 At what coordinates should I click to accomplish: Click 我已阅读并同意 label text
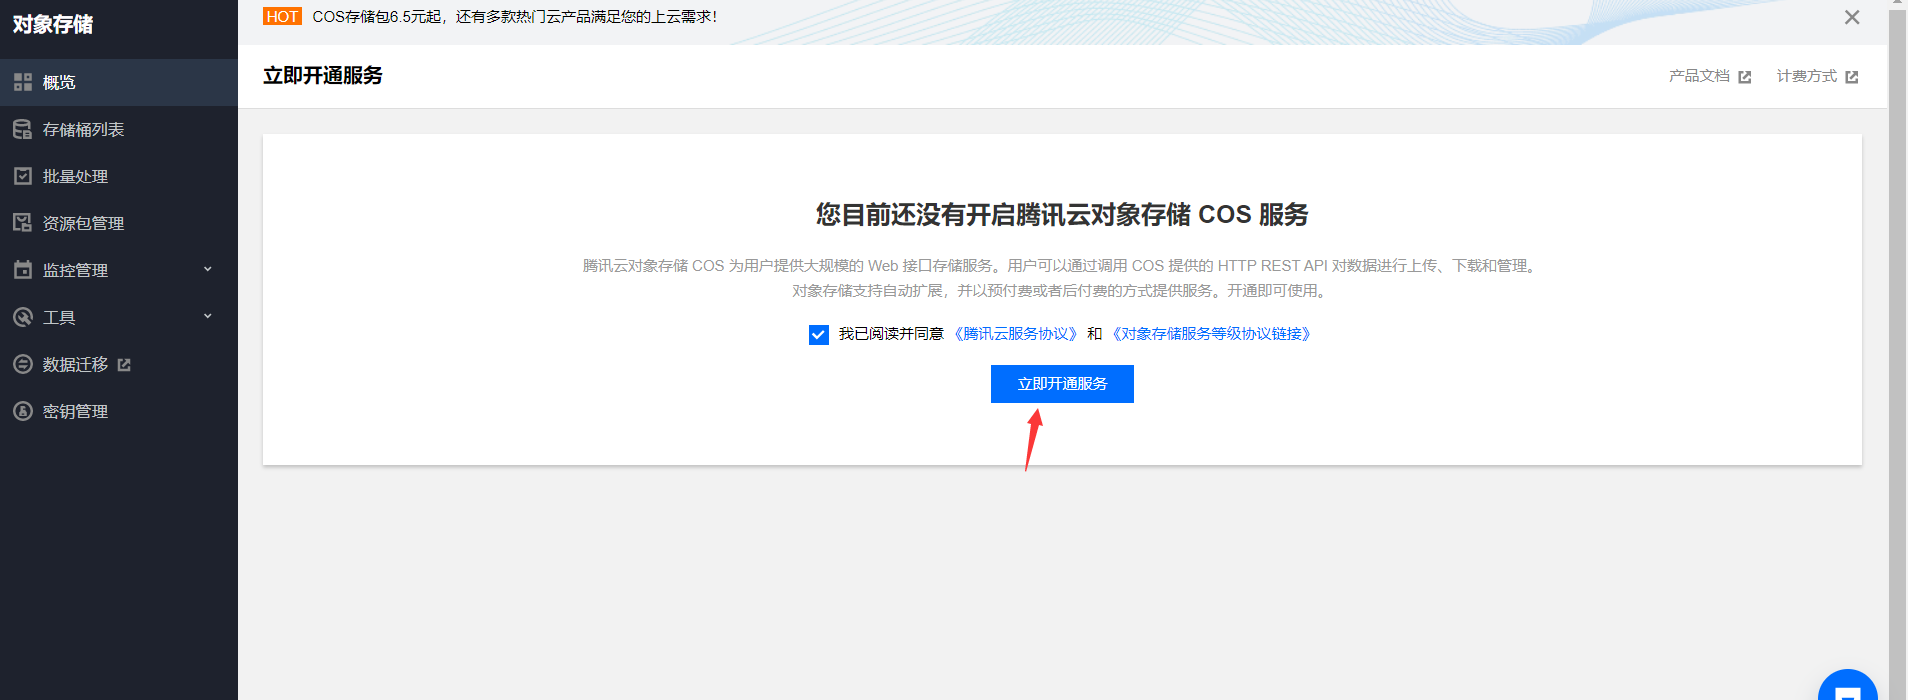point(891,334)
